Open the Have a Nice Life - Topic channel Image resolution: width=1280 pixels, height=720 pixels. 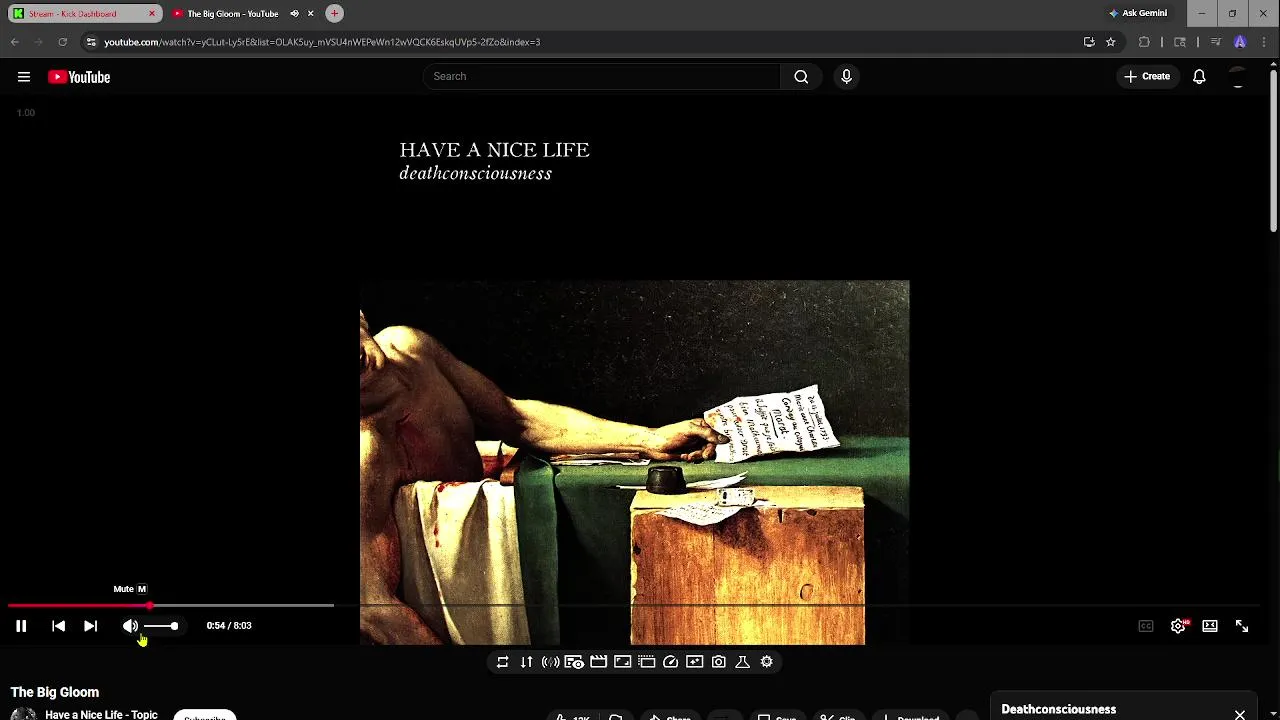tap(101, 714)
